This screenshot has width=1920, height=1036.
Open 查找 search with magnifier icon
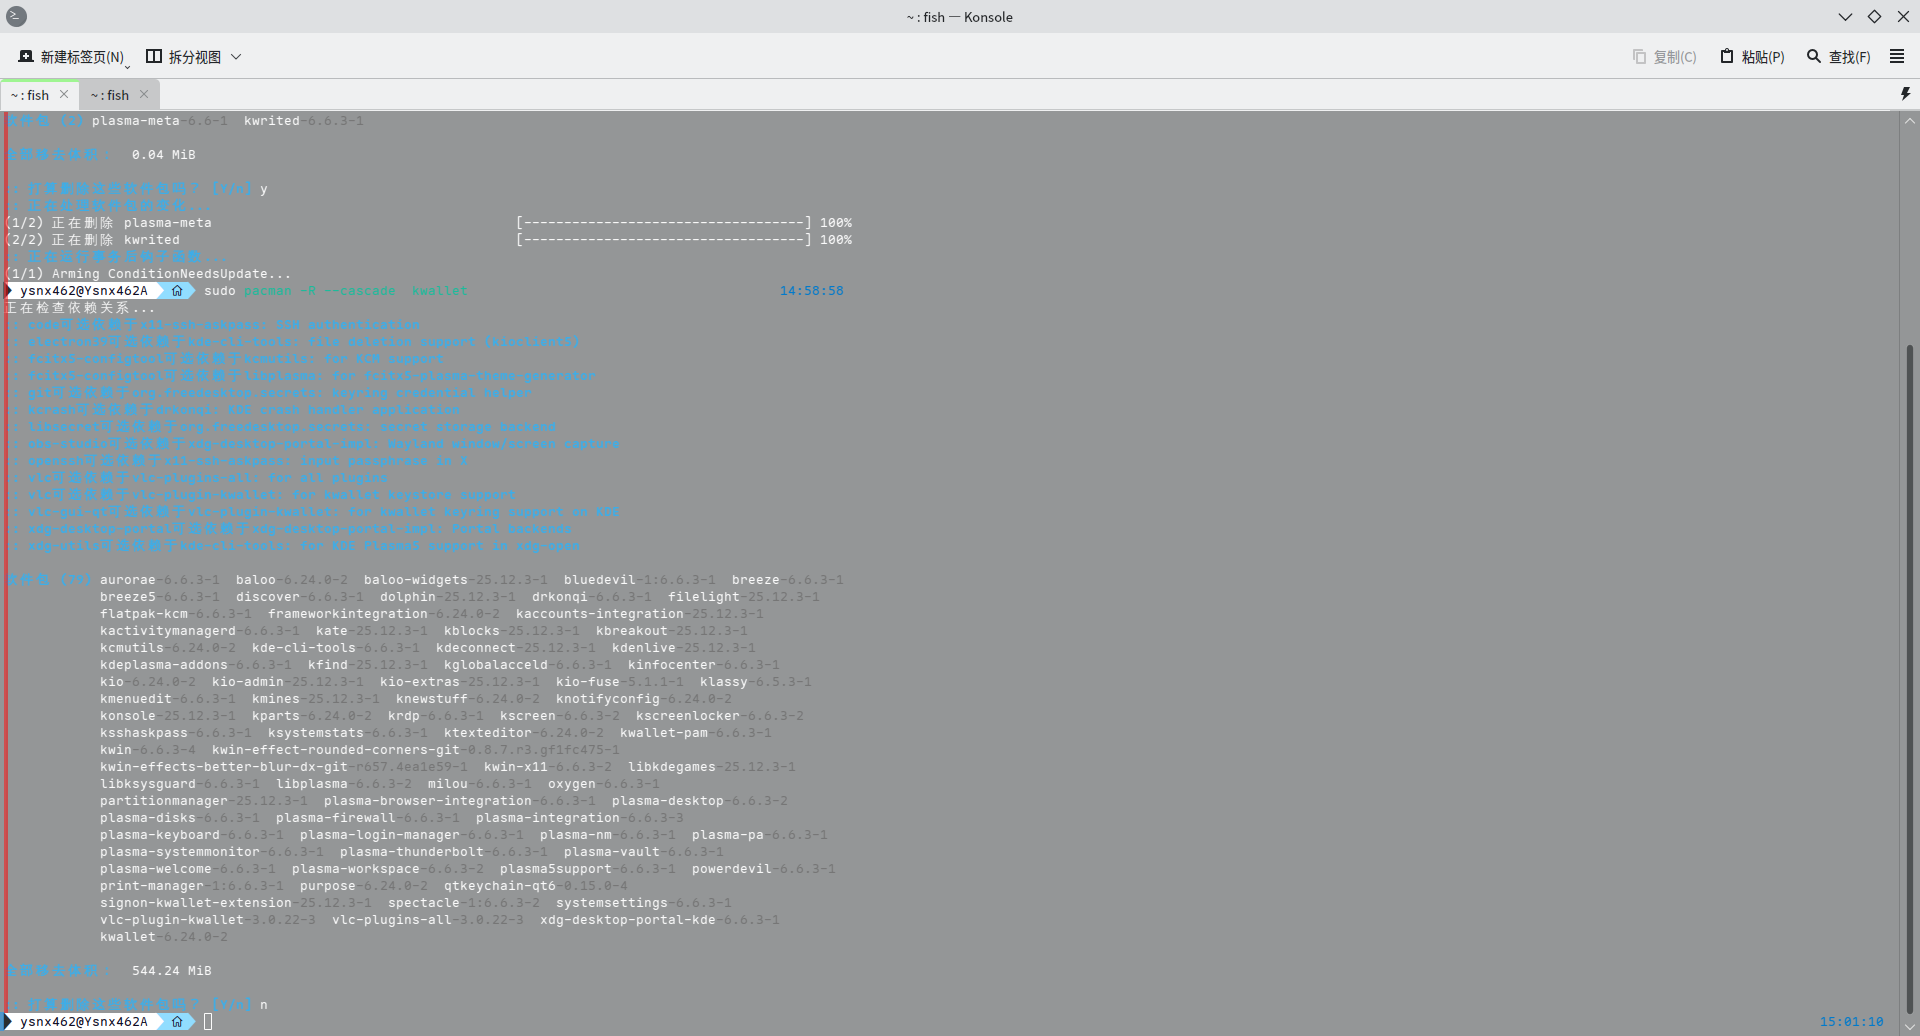click(1813, 57)
